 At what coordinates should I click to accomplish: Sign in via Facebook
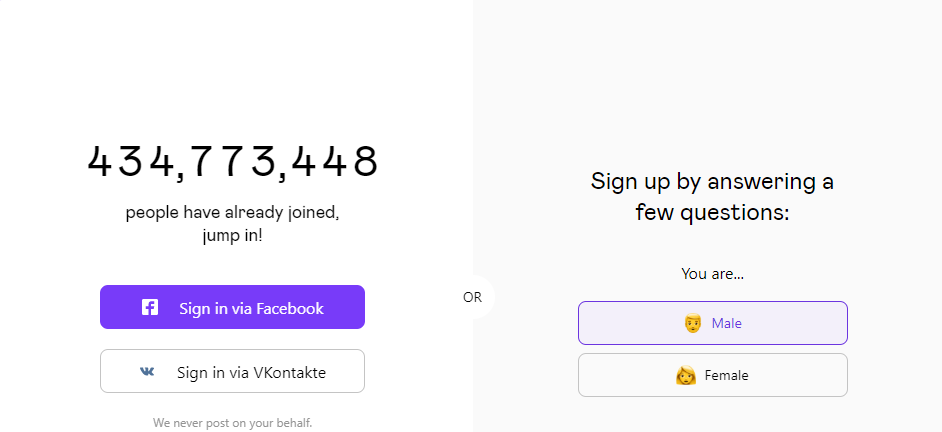click(x=232, y=307)
